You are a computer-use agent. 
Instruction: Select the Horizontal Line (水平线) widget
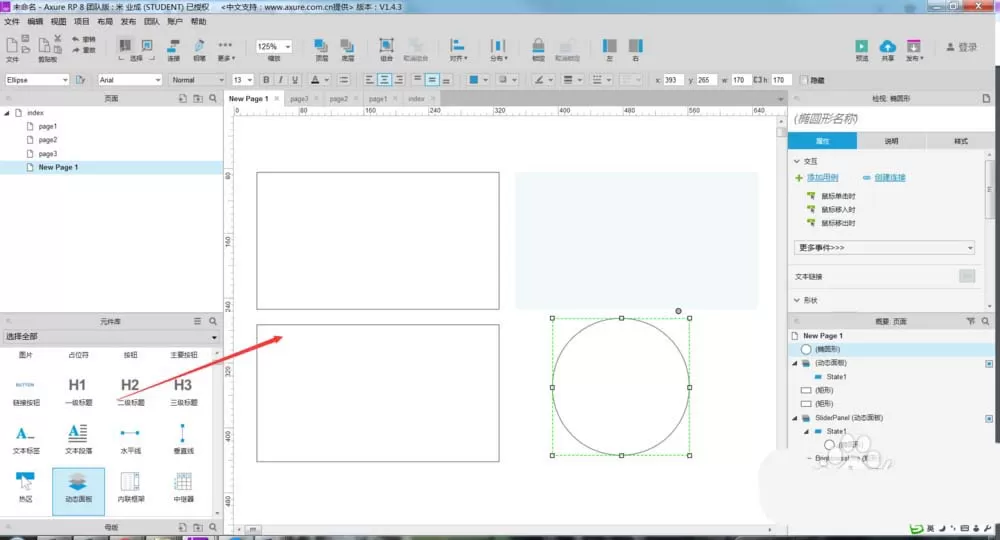tap(130, 433)
